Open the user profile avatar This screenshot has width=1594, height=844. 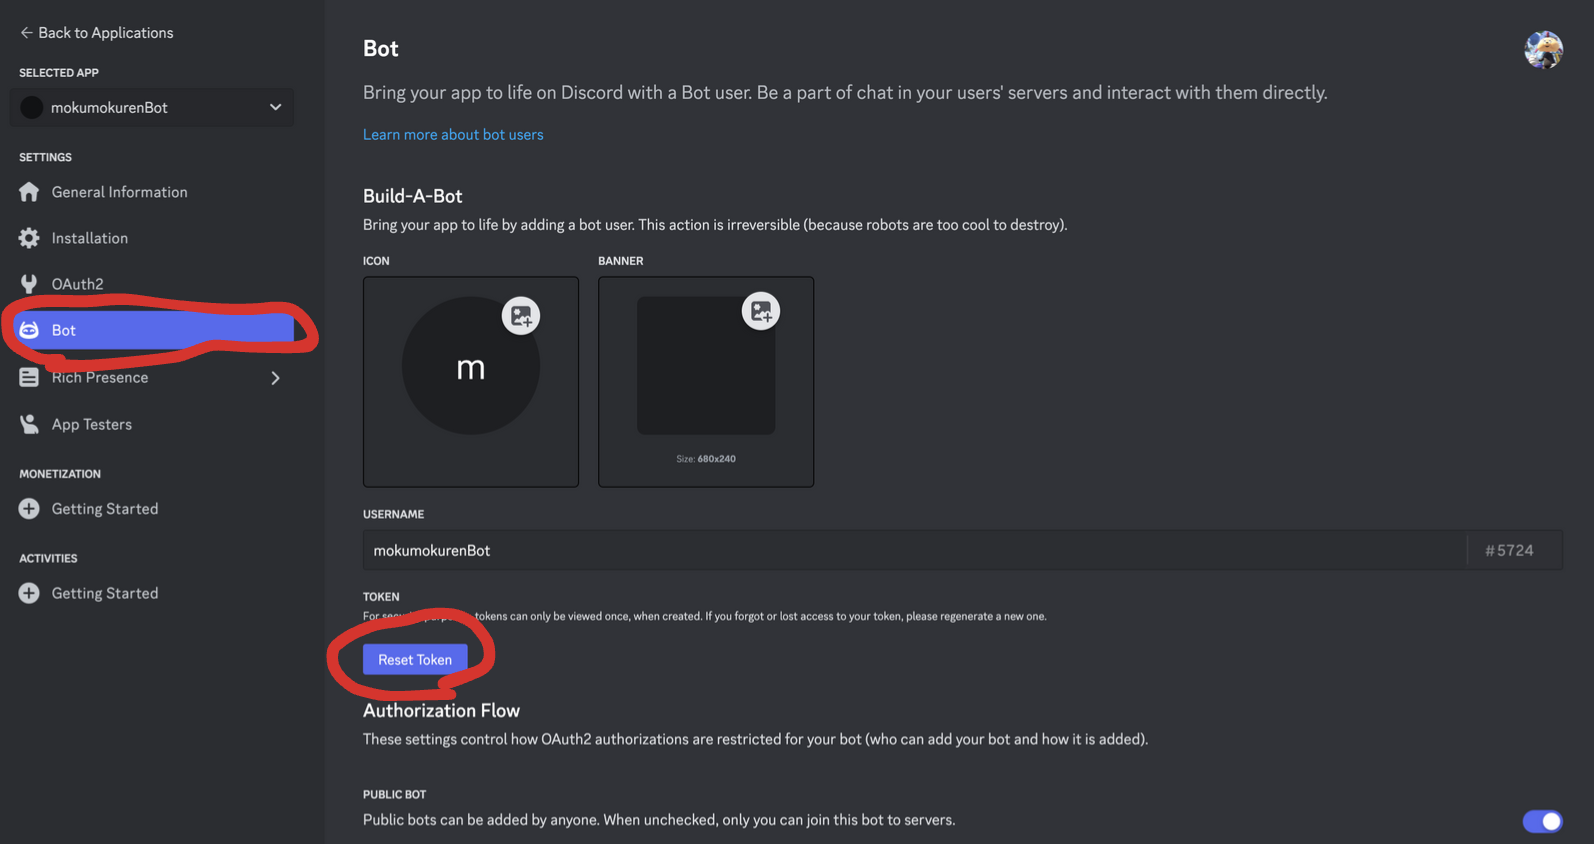pyautogui.click(x=1543, y=50)
